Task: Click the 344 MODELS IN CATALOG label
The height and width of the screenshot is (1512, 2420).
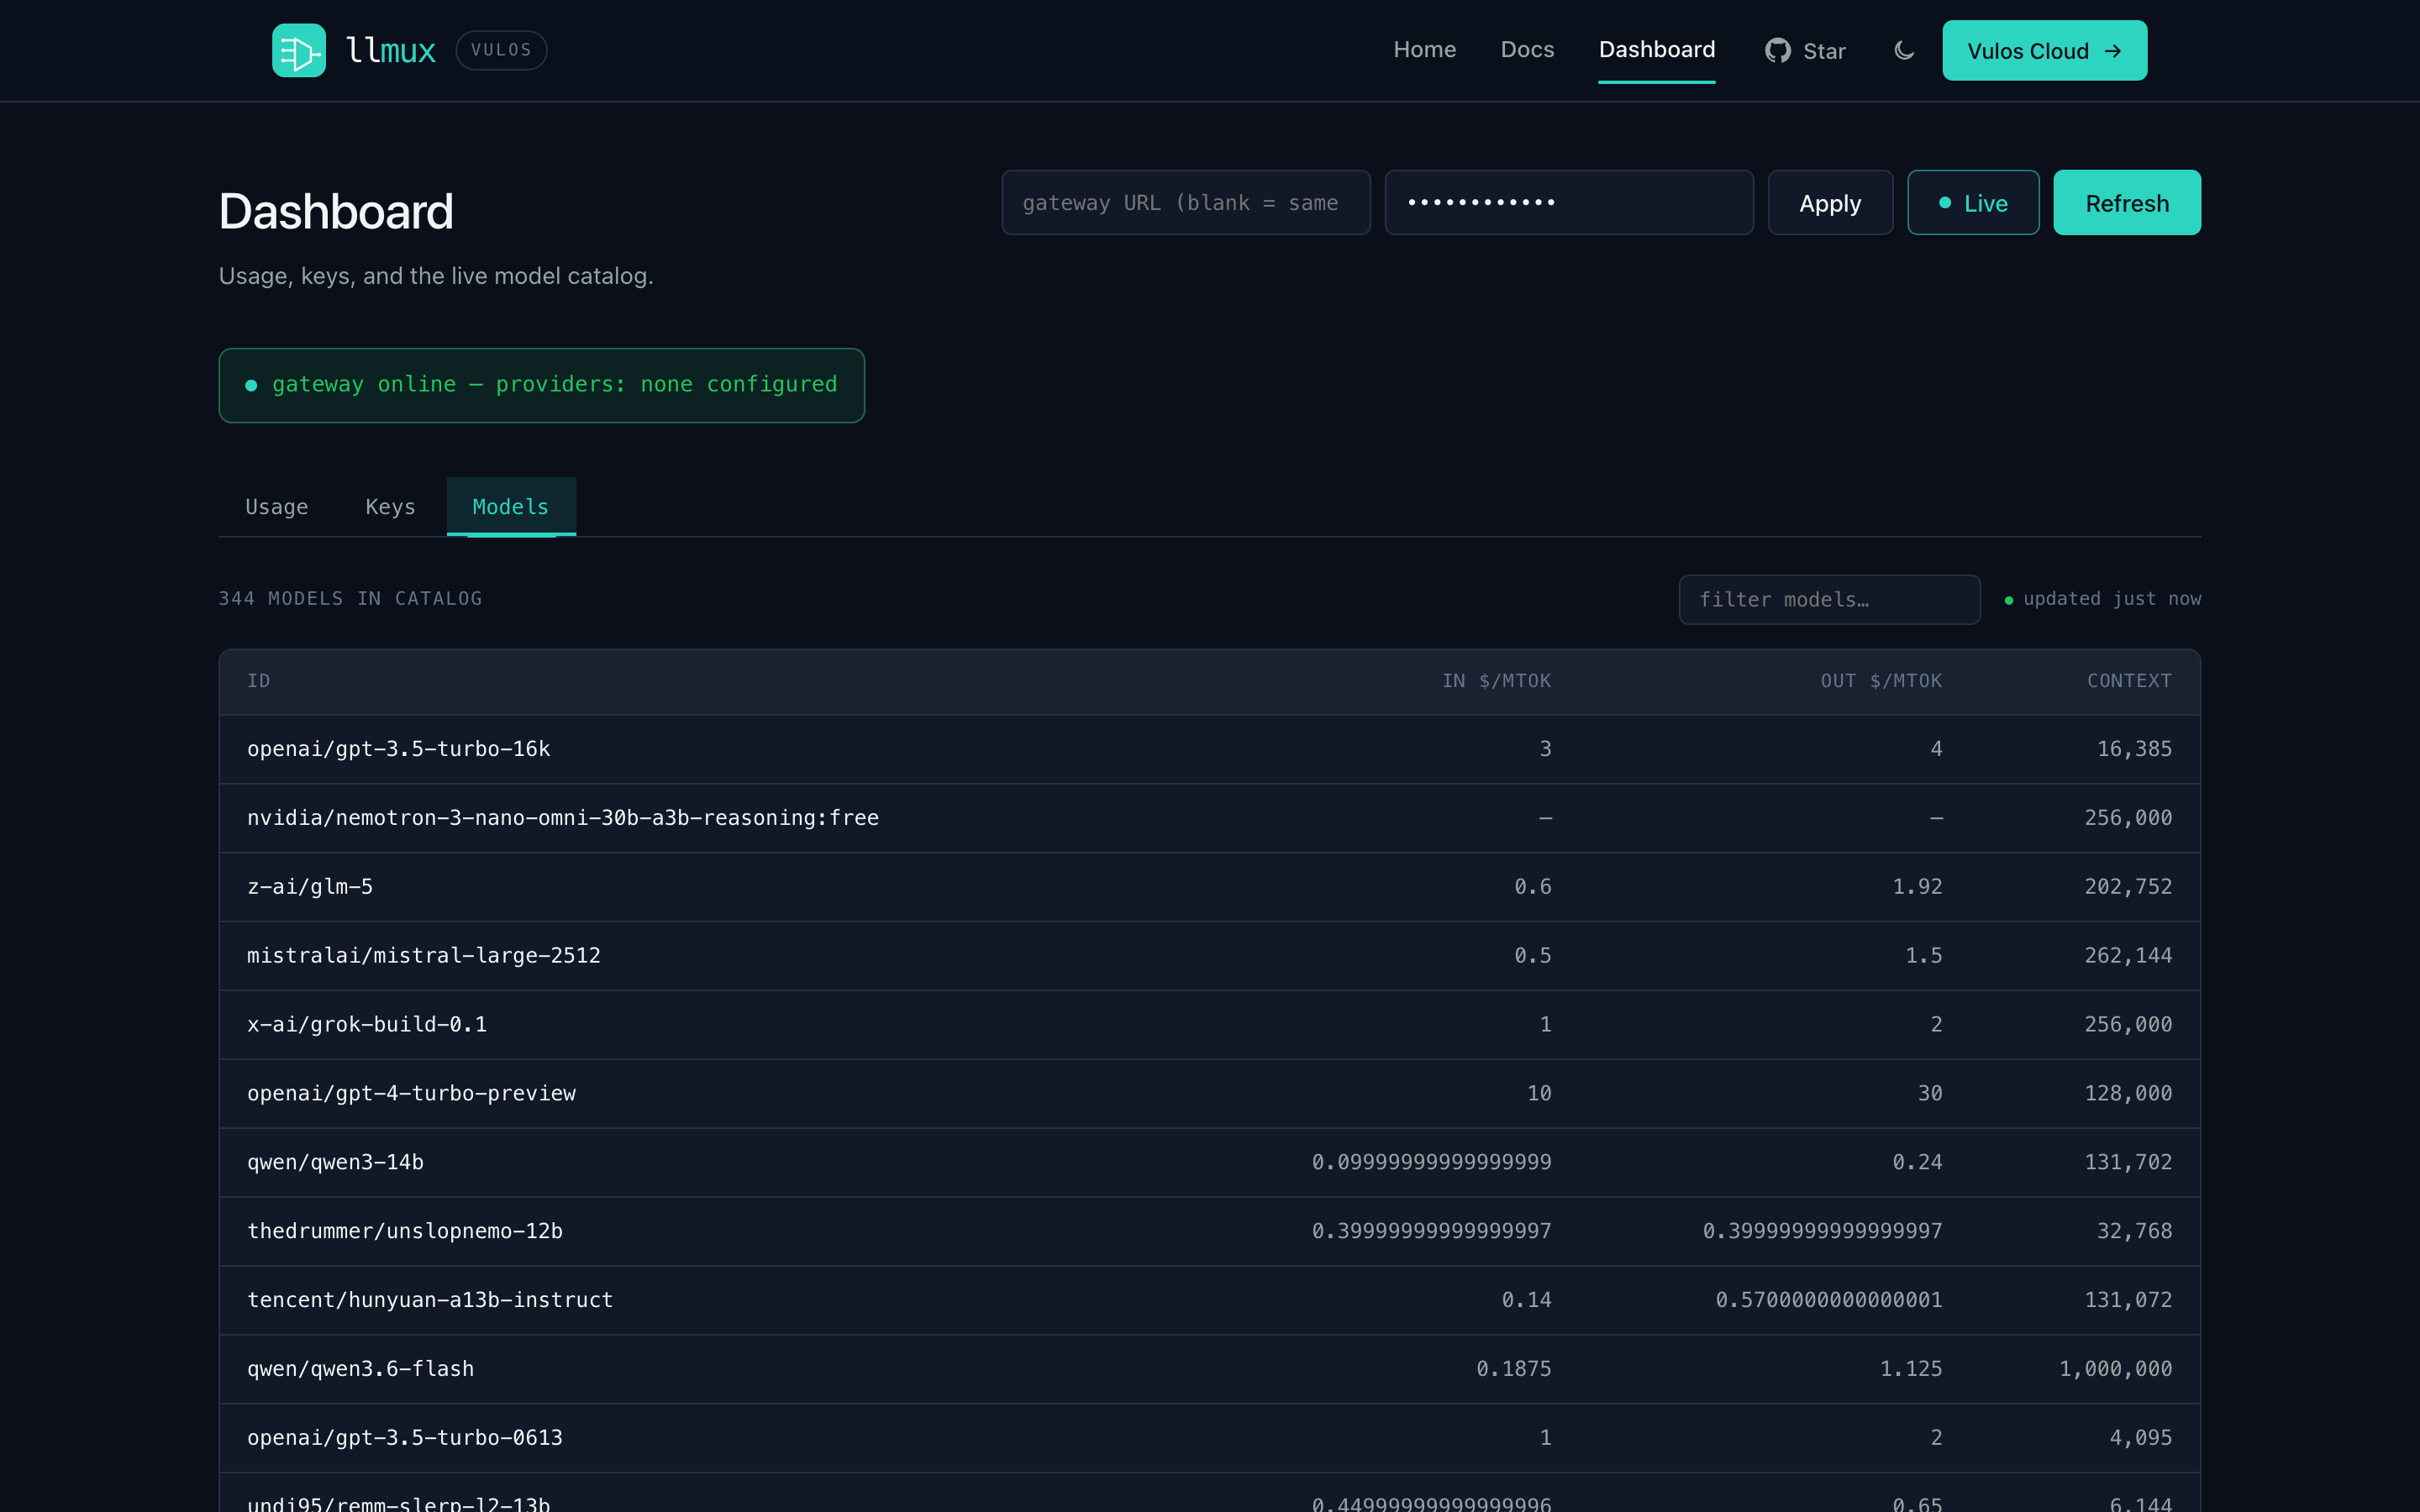Action: 350,599
